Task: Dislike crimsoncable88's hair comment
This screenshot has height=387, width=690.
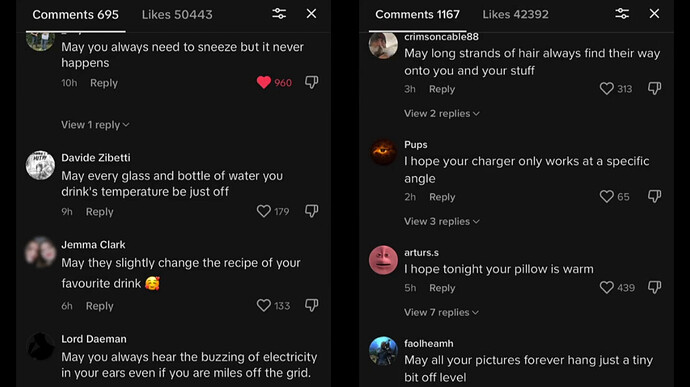Action: [654, 88]
